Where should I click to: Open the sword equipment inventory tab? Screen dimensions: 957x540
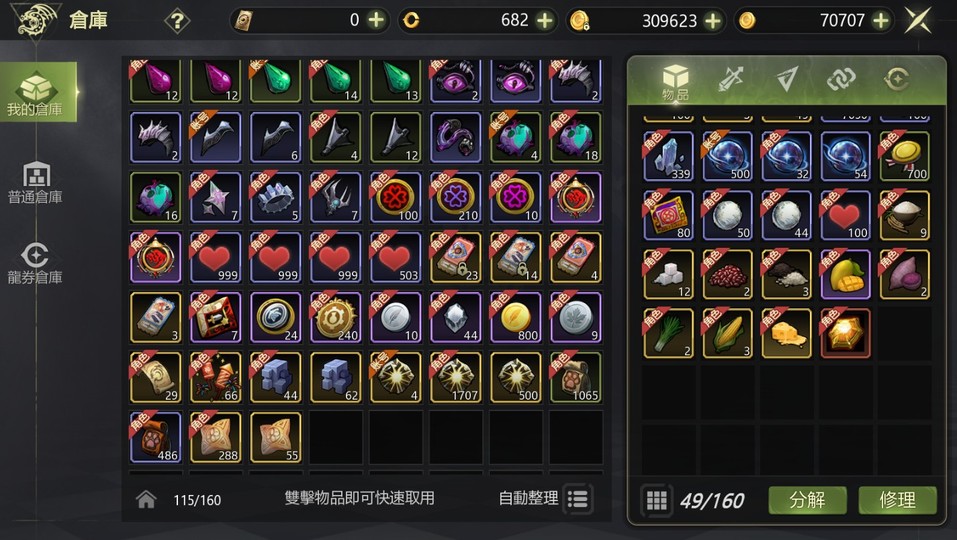[x=731, y=79]
